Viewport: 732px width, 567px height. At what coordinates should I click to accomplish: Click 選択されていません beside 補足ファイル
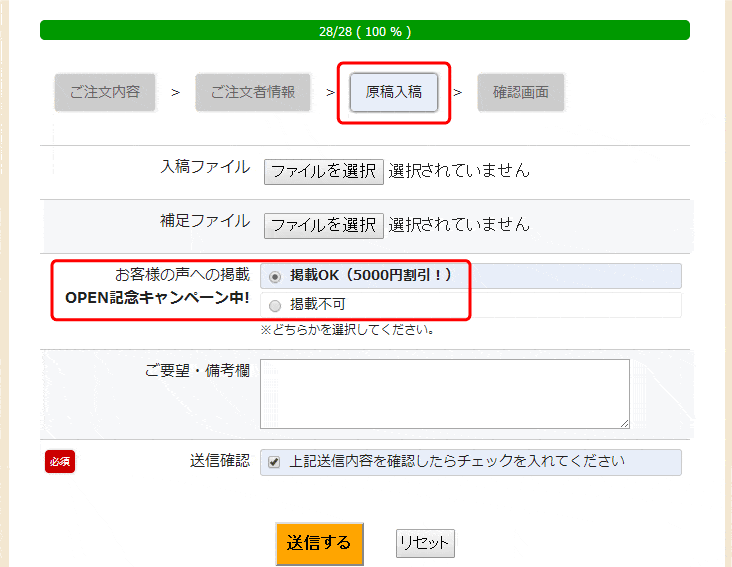coord(459,224)
